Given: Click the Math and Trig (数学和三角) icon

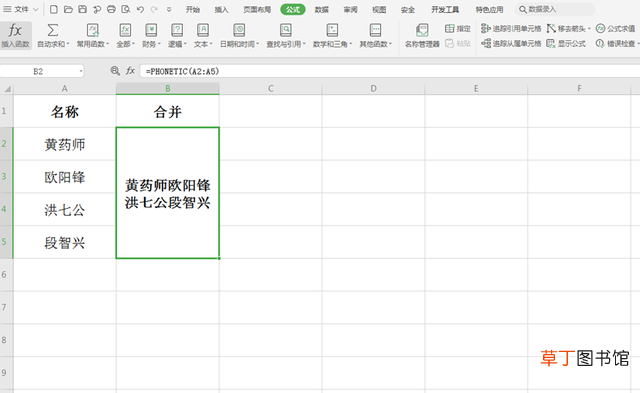Looking at the screenshot, I should [x=332, y=30].
